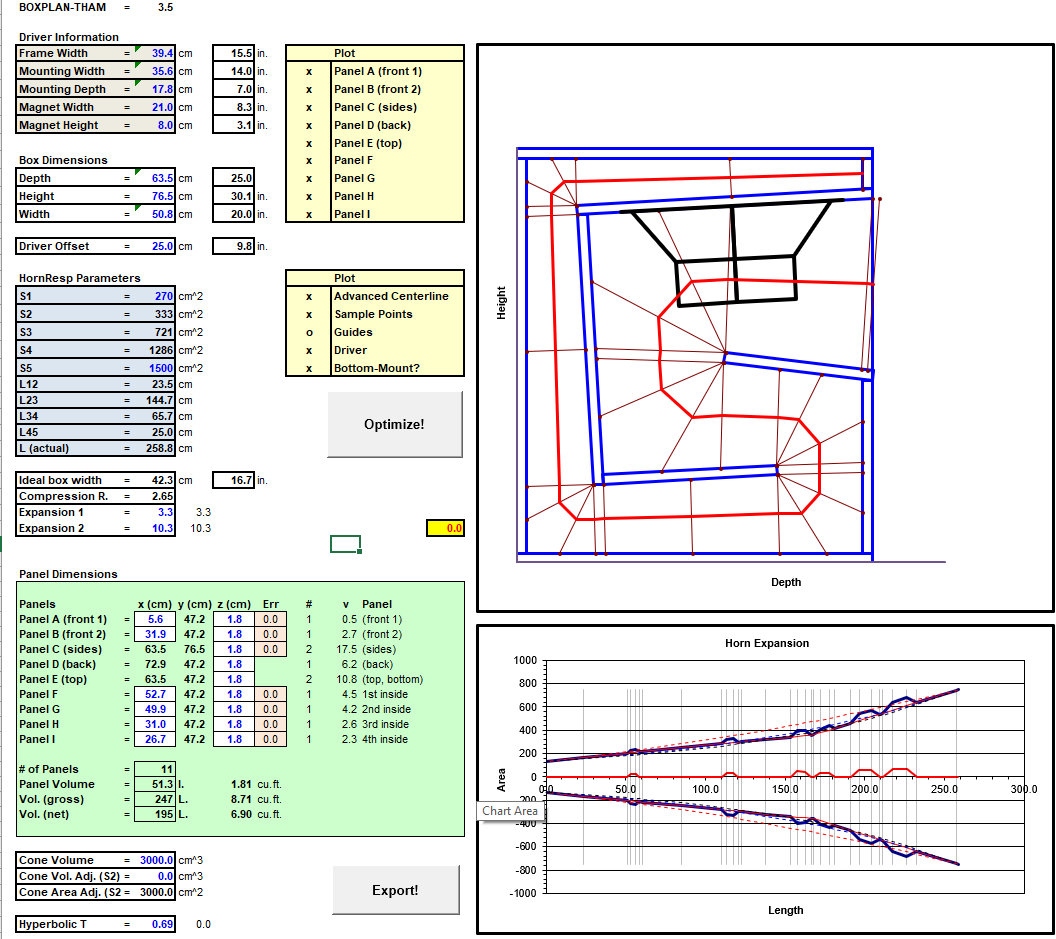Click Frame Width inches value 15.5
1056x939 pixels.
click(x=234, y=53)
